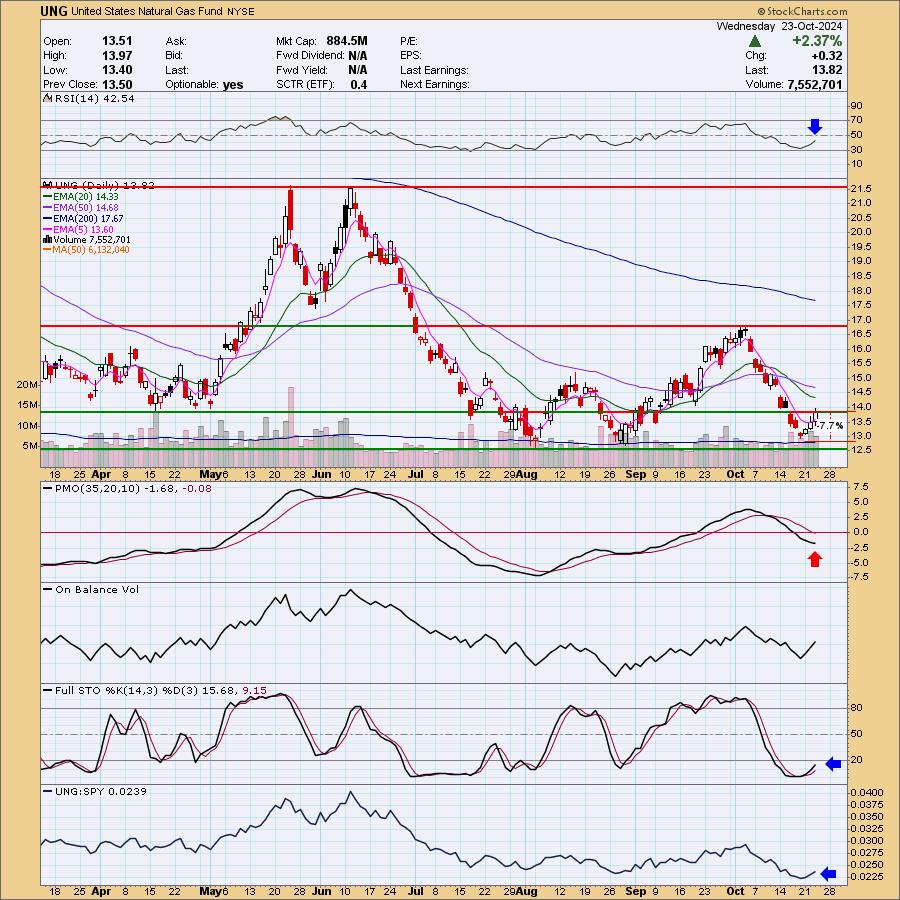The height and width of the screenshot is (900, 900).
Task: Click the EMA(5) 13.60 legend entry
Action: [x=83, y=229]
